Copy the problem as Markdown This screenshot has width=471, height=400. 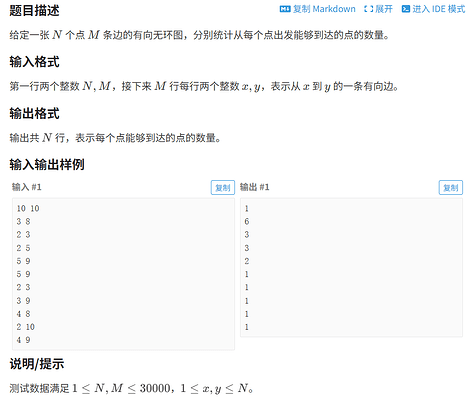coord(317,9)
